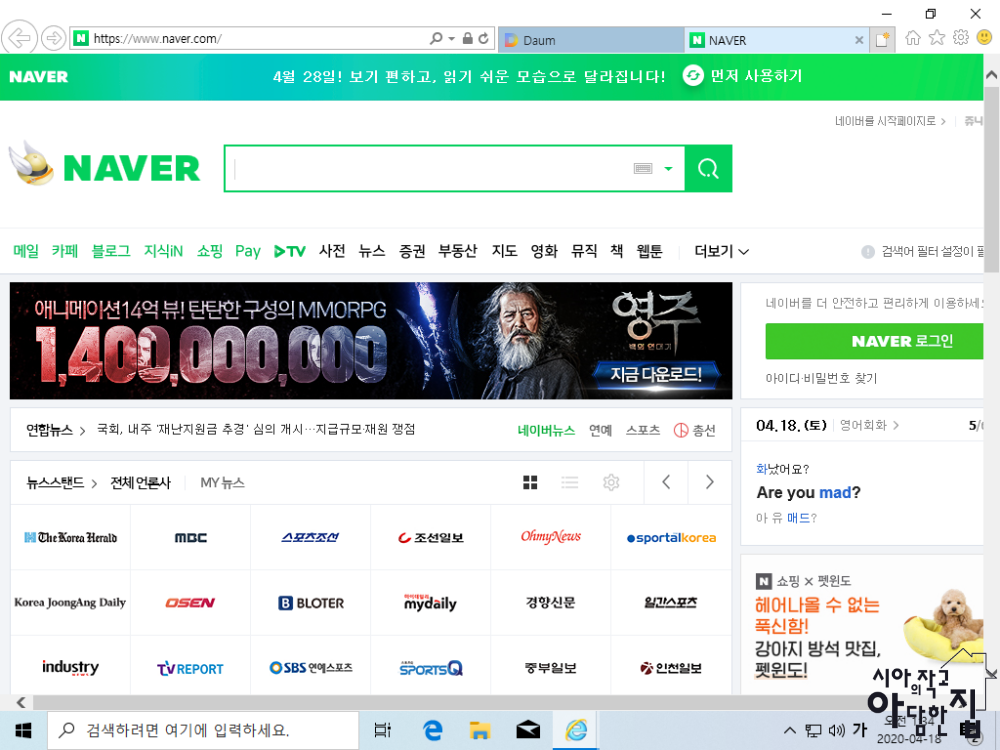Viewport: 1000px width, 750px height.
Task: Open browser tools gear icon
Action: [x=960, y=38]
